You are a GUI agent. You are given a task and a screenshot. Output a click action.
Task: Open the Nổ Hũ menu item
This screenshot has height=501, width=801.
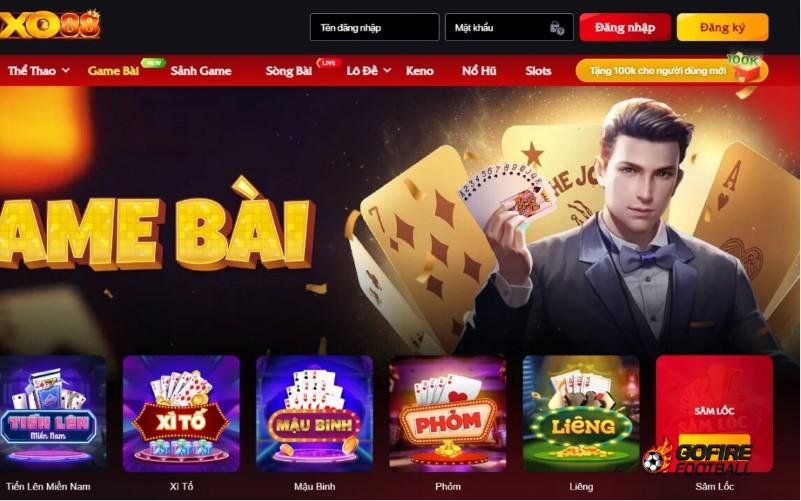(479, 70)
